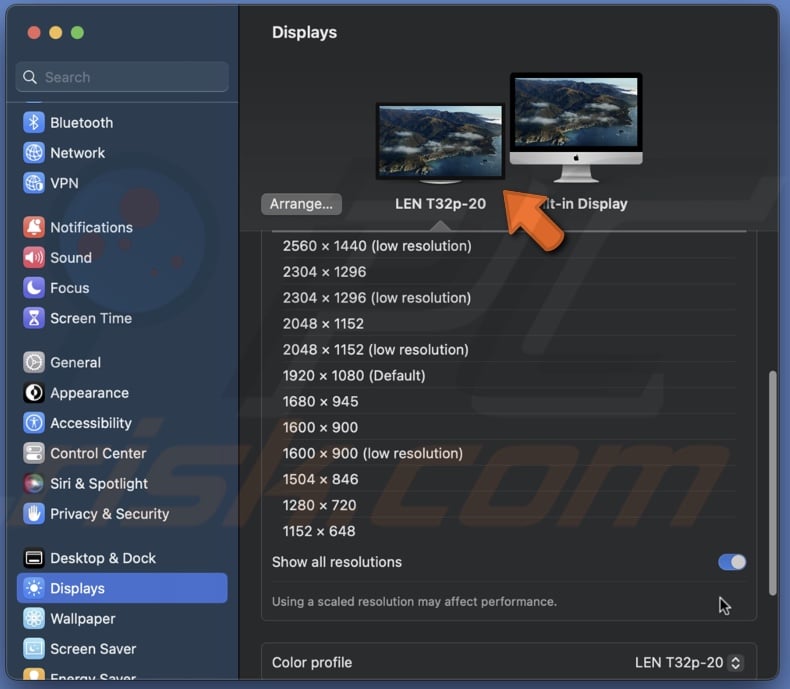Select Desktop & Dock in sidebar

(122, 558)
